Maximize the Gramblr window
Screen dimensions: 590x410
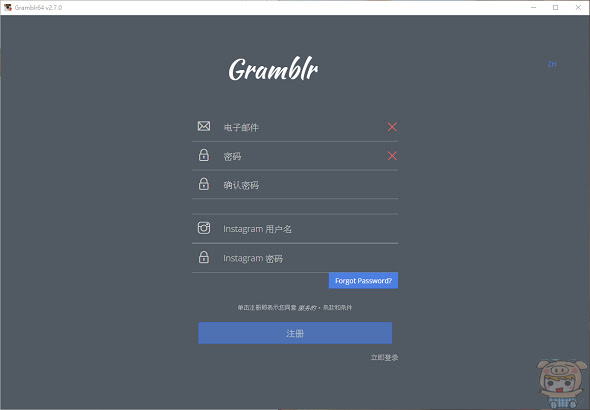click(556, 8)
